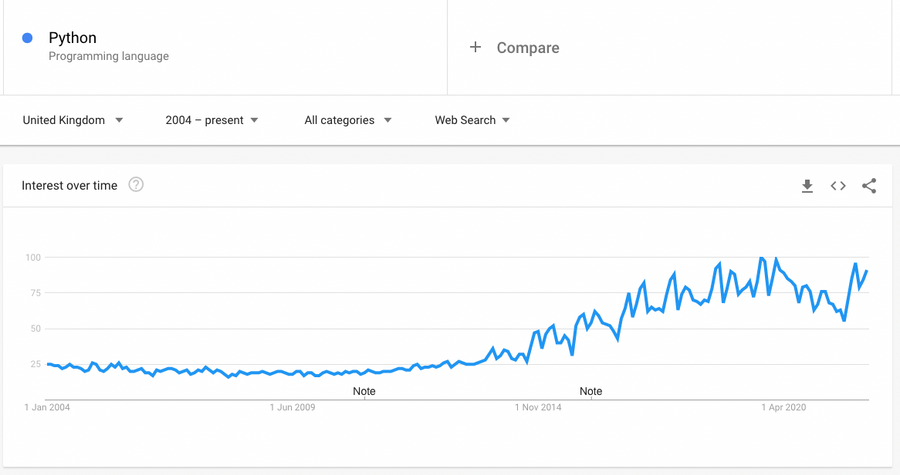Click the Compare search term field
Image resolution: width=900 pixels, height=475 pixels.
669,48
